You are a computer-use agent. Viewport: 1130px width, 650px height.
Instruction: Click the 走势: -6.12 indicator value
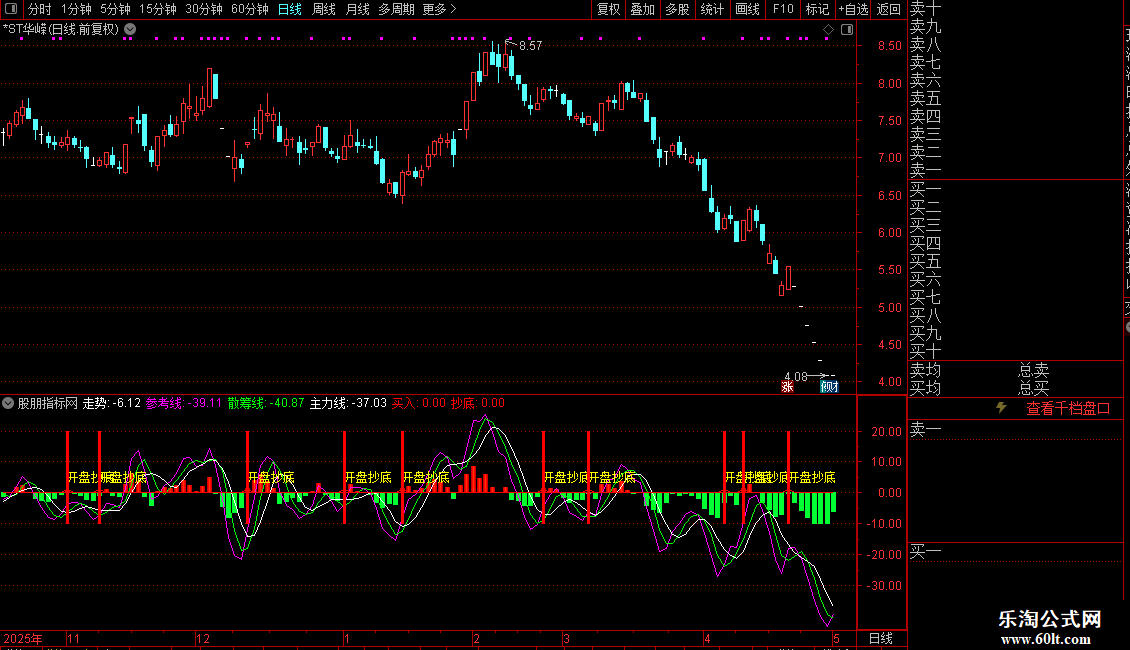click(112, 403)
